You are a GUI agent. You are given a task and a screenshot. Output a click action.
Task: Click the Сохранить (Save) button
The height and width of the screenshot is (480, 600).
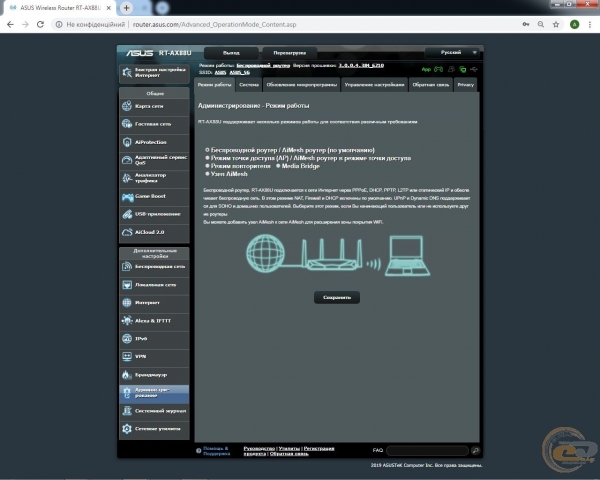[337, 297]
